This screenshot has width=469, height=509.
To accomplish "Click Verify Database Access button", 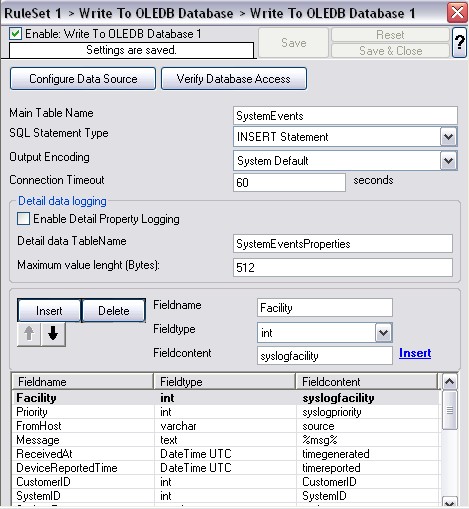I will coord(234,79).
